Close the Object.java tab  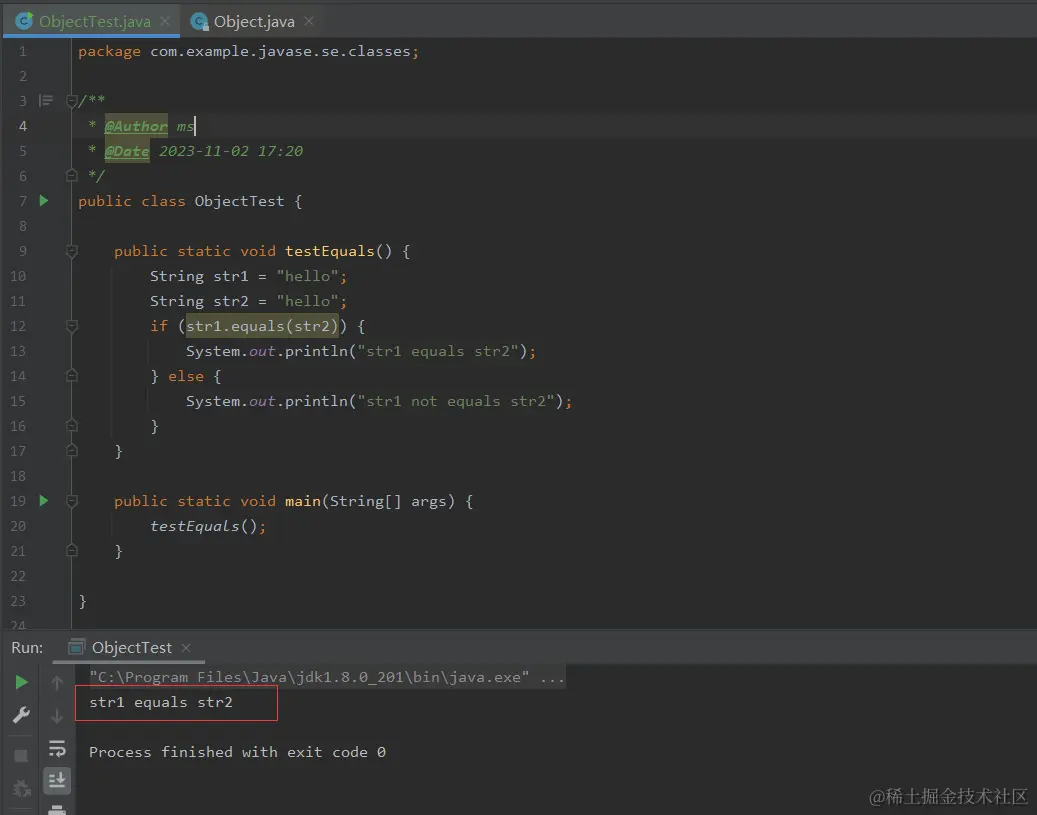click(x=309, y=21)
